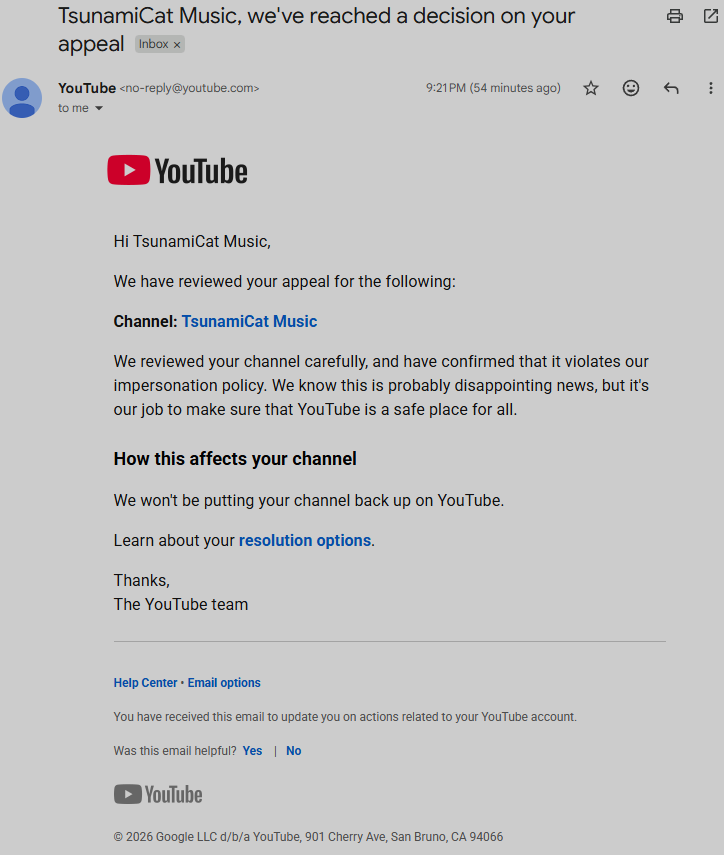The image size is (724, 855).
Task: Follow the resolution options link
Action: (305, 540)
